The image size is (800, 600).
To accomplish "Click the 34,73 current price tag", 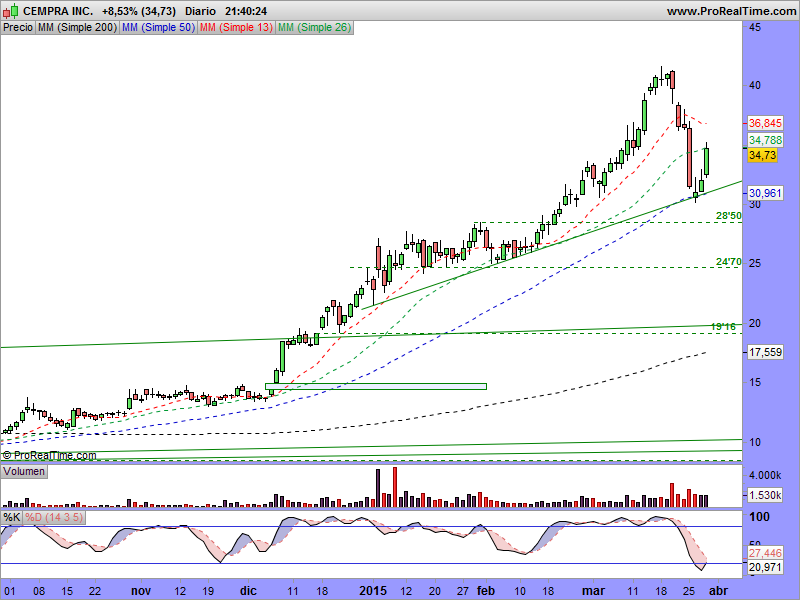I will pos(762,155).
